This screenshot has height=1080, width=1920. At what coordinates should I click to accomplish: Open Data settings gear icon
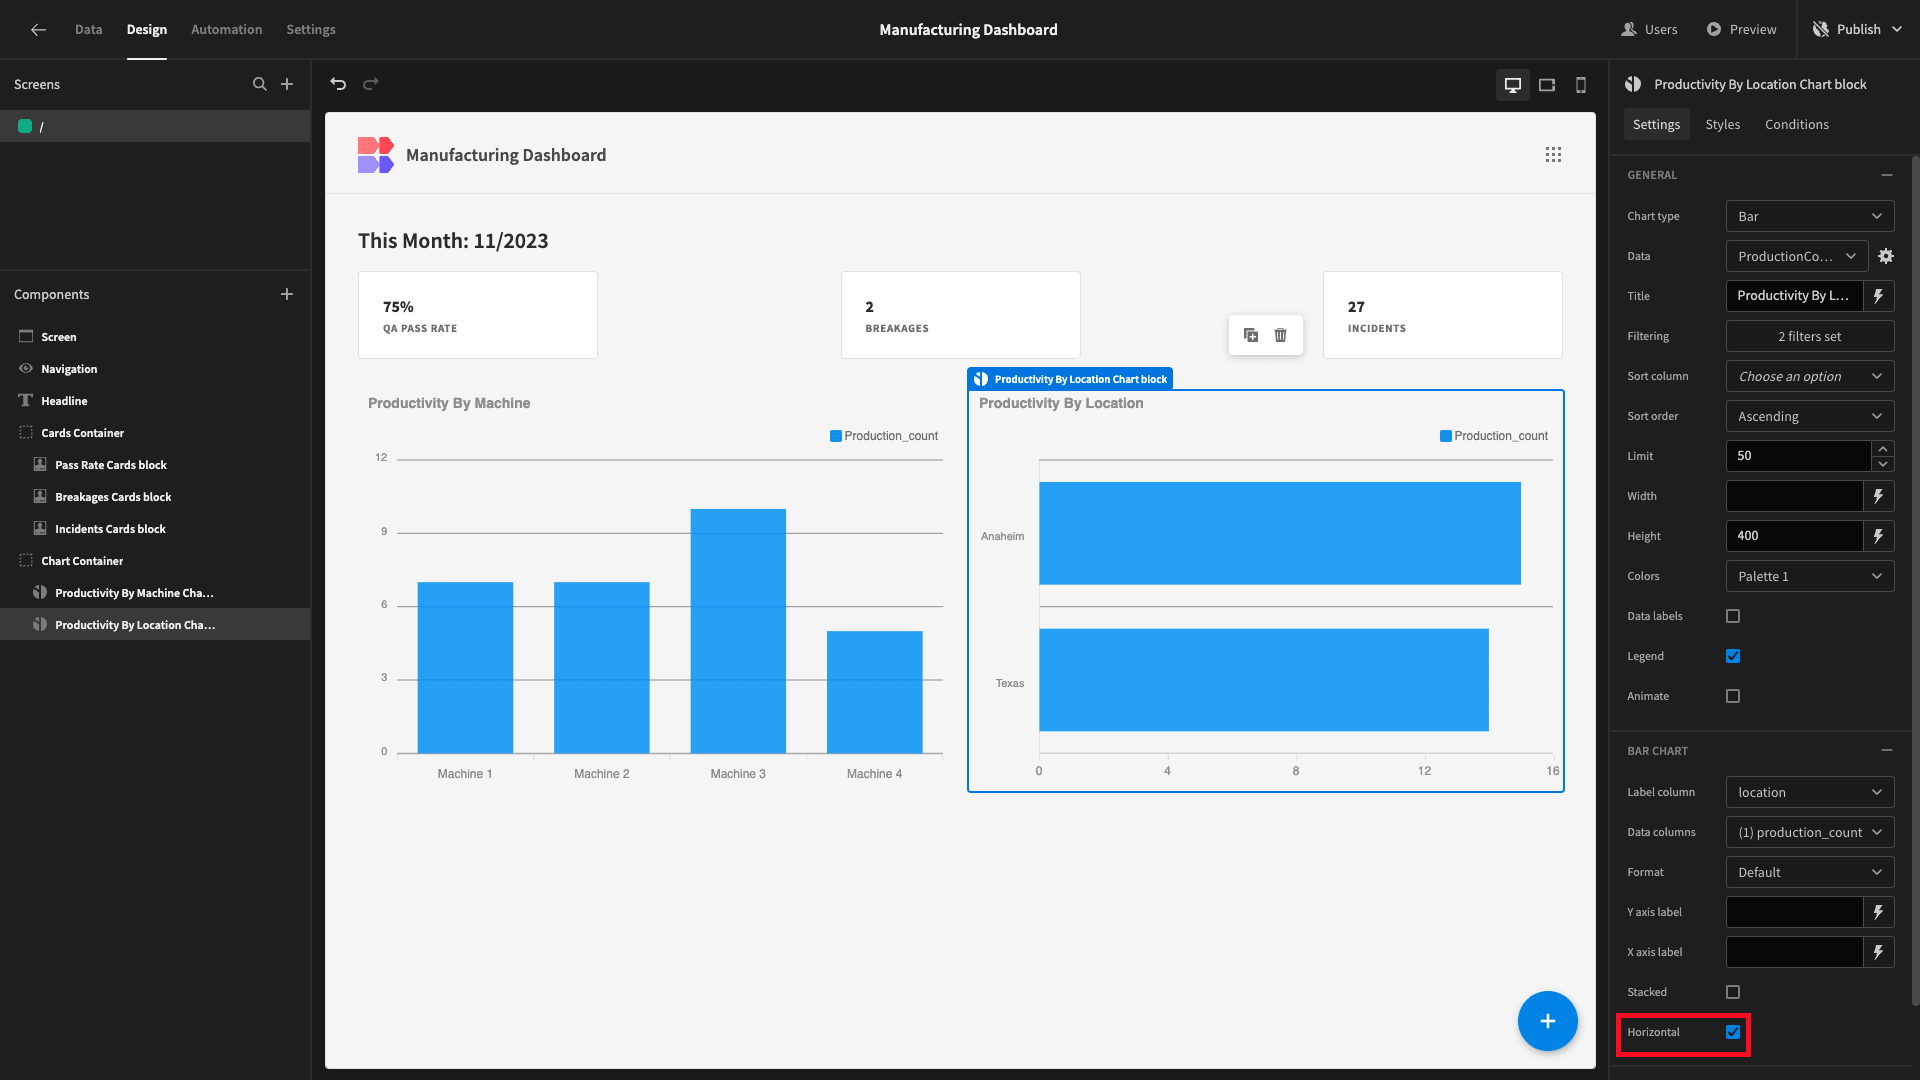(x=1886, y=256)
